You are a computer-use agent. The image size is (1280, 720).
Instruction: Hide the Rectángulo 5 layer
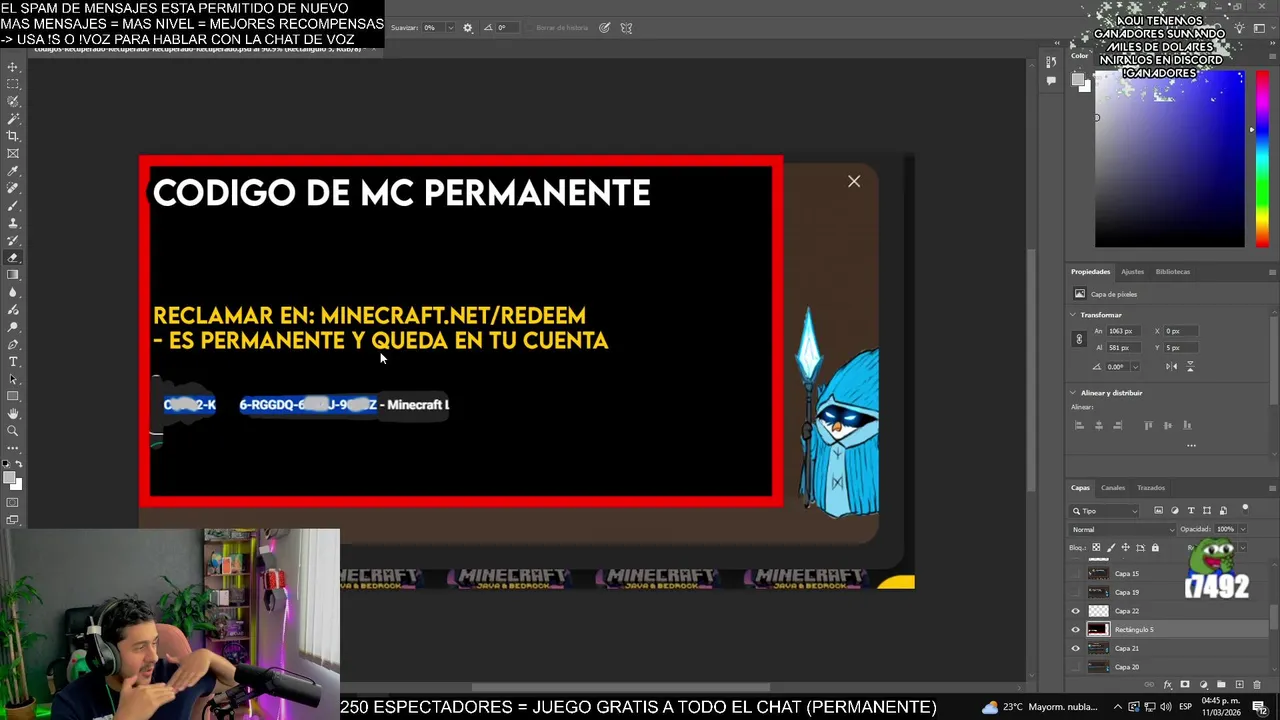click(x=1075, y=629)
